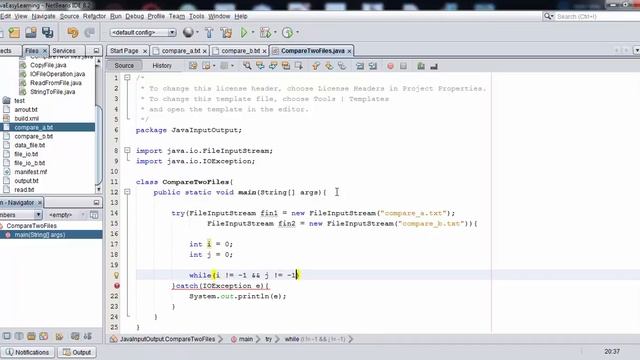Click the Find Next Occurrence icon
The image size is (640, 360).
point(273,66)
